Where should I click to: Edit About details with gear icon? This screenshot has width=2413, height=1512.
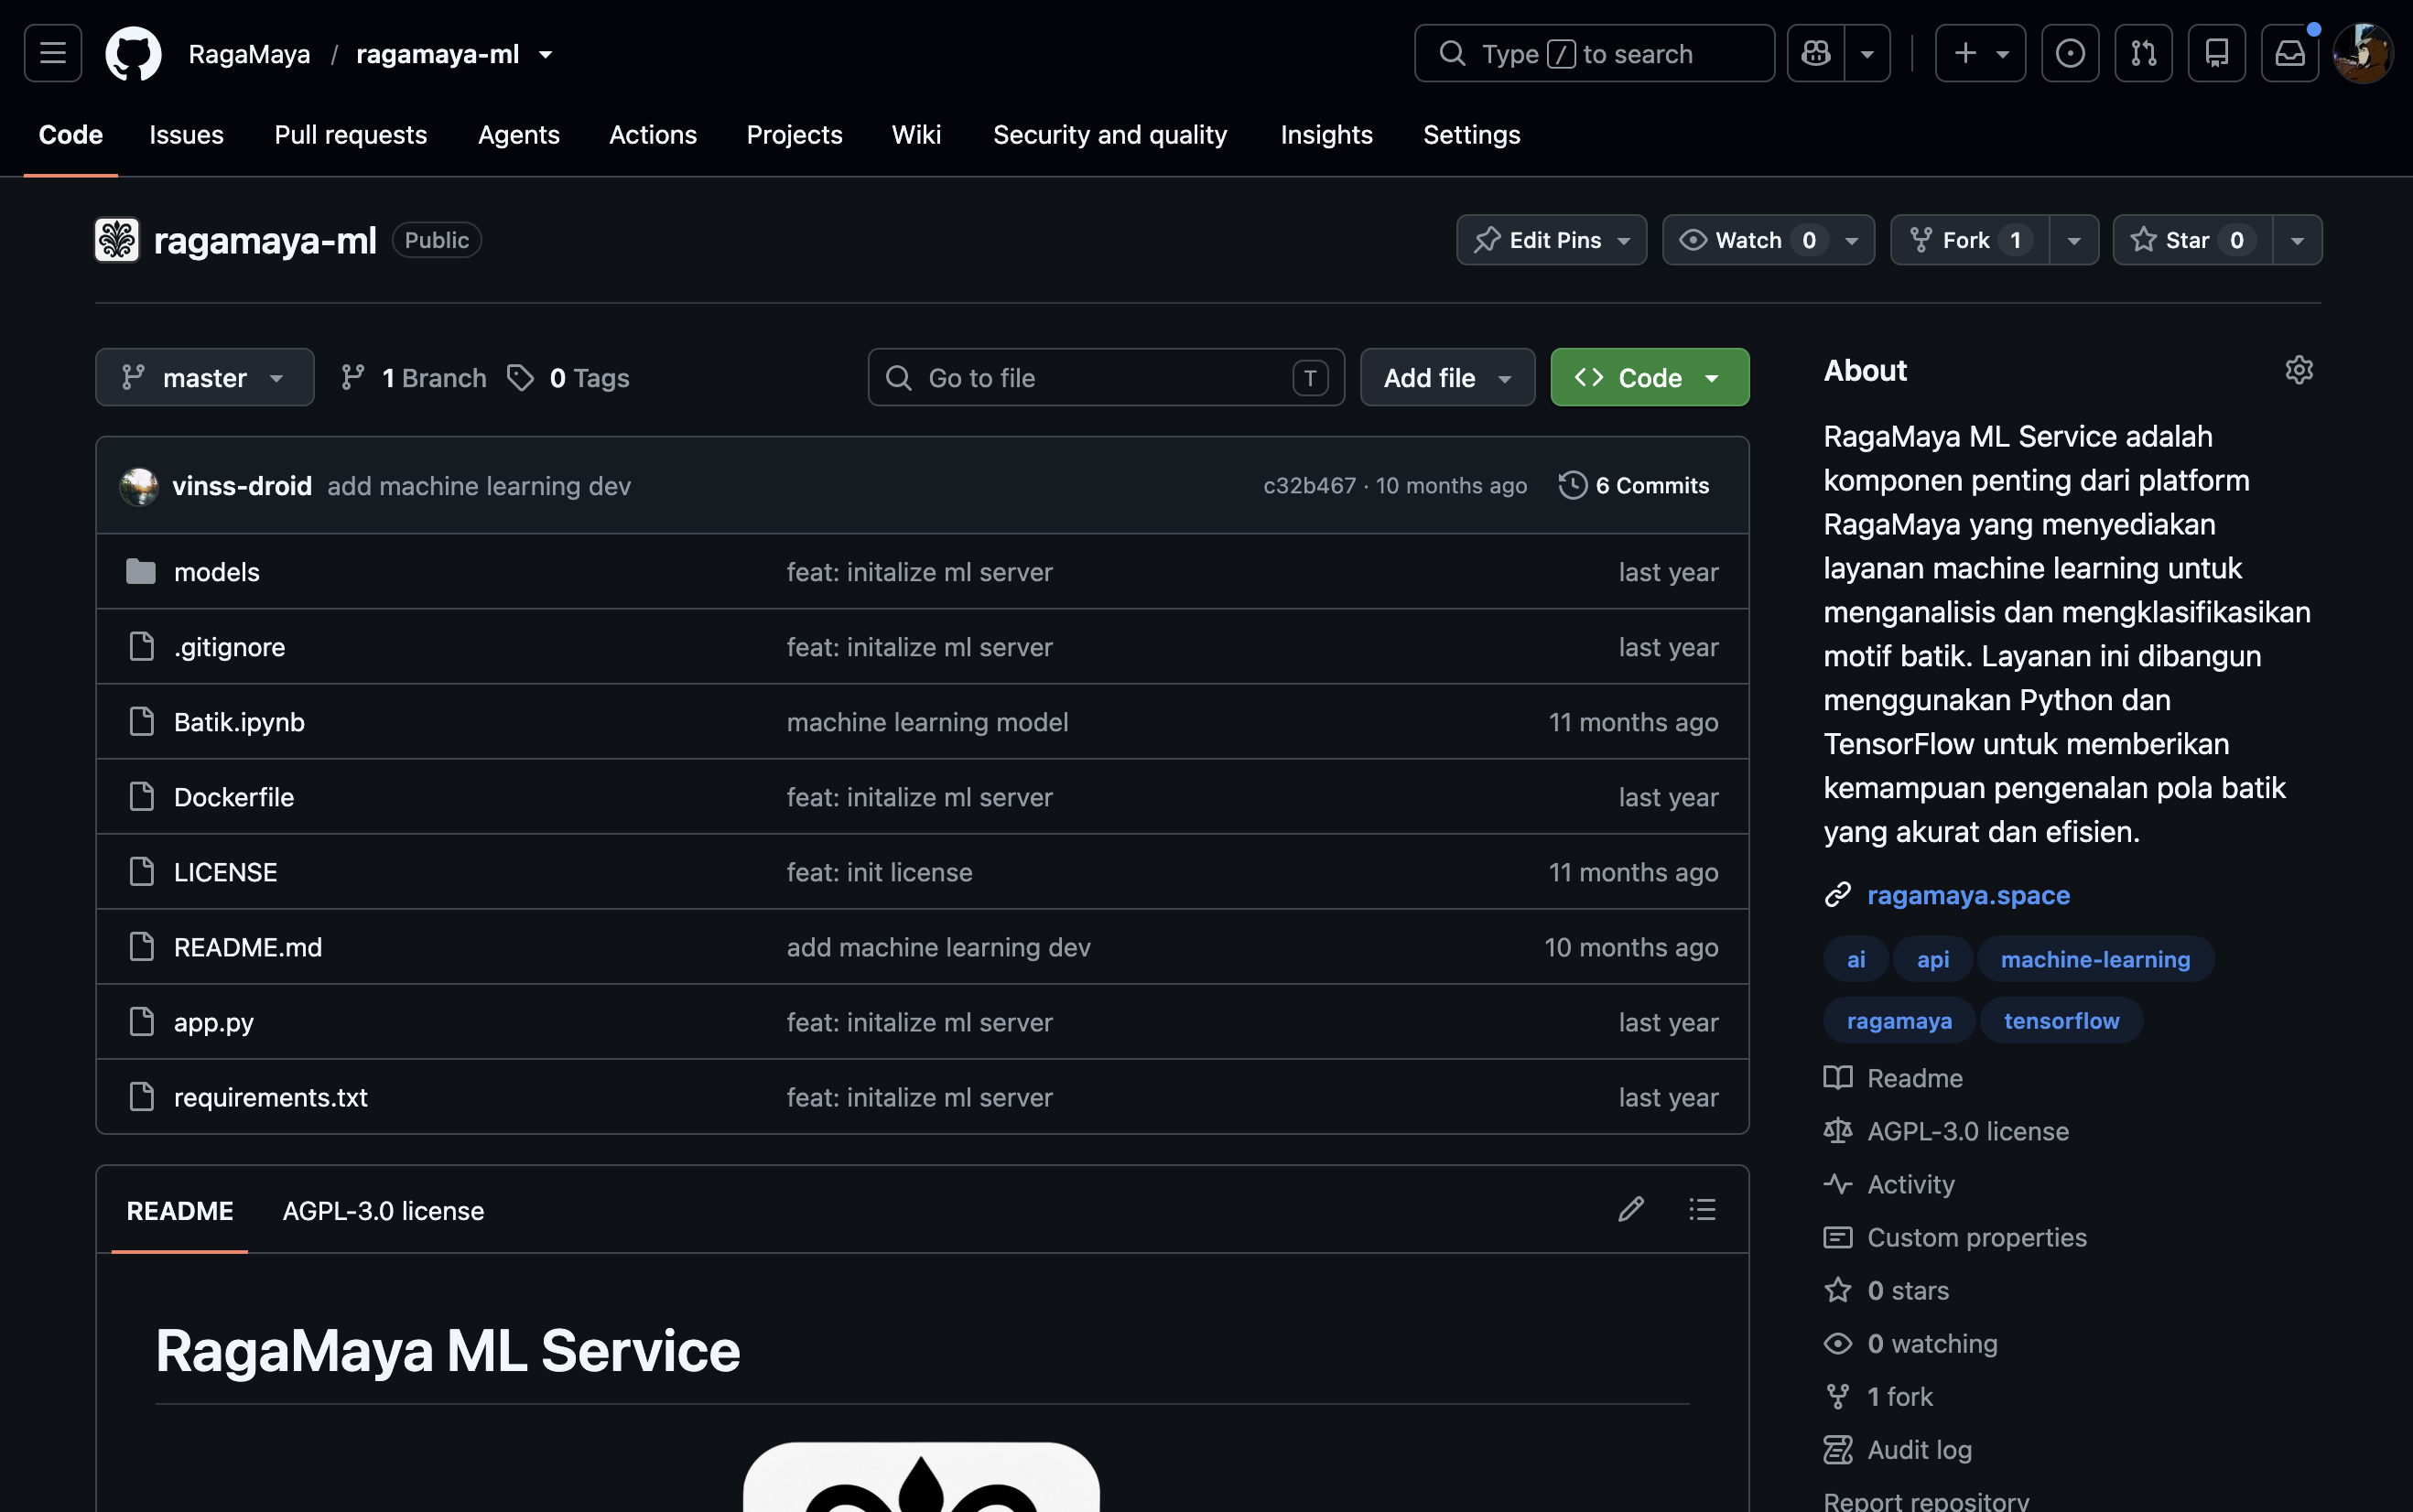[x=2299, y=370]
